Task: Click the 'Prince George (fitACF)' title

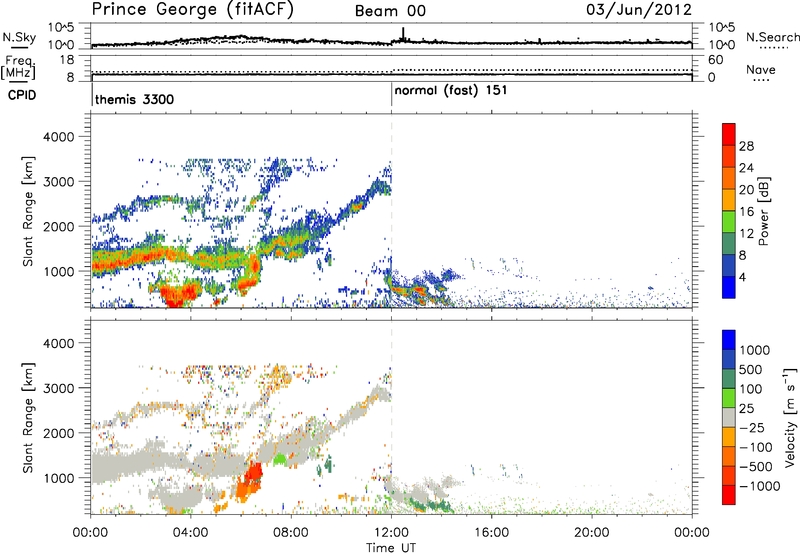Action: tap(193, 10)
